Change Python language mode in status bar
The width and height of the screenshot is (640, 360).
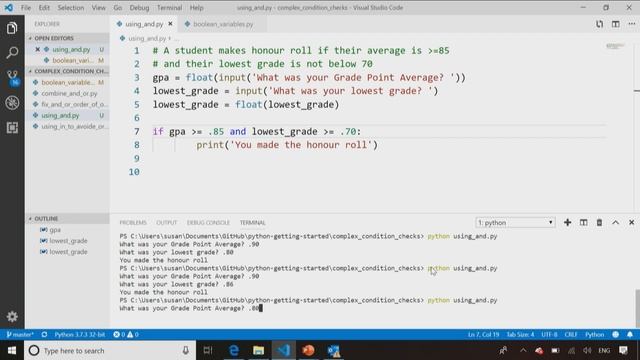[x=594, y=335]
